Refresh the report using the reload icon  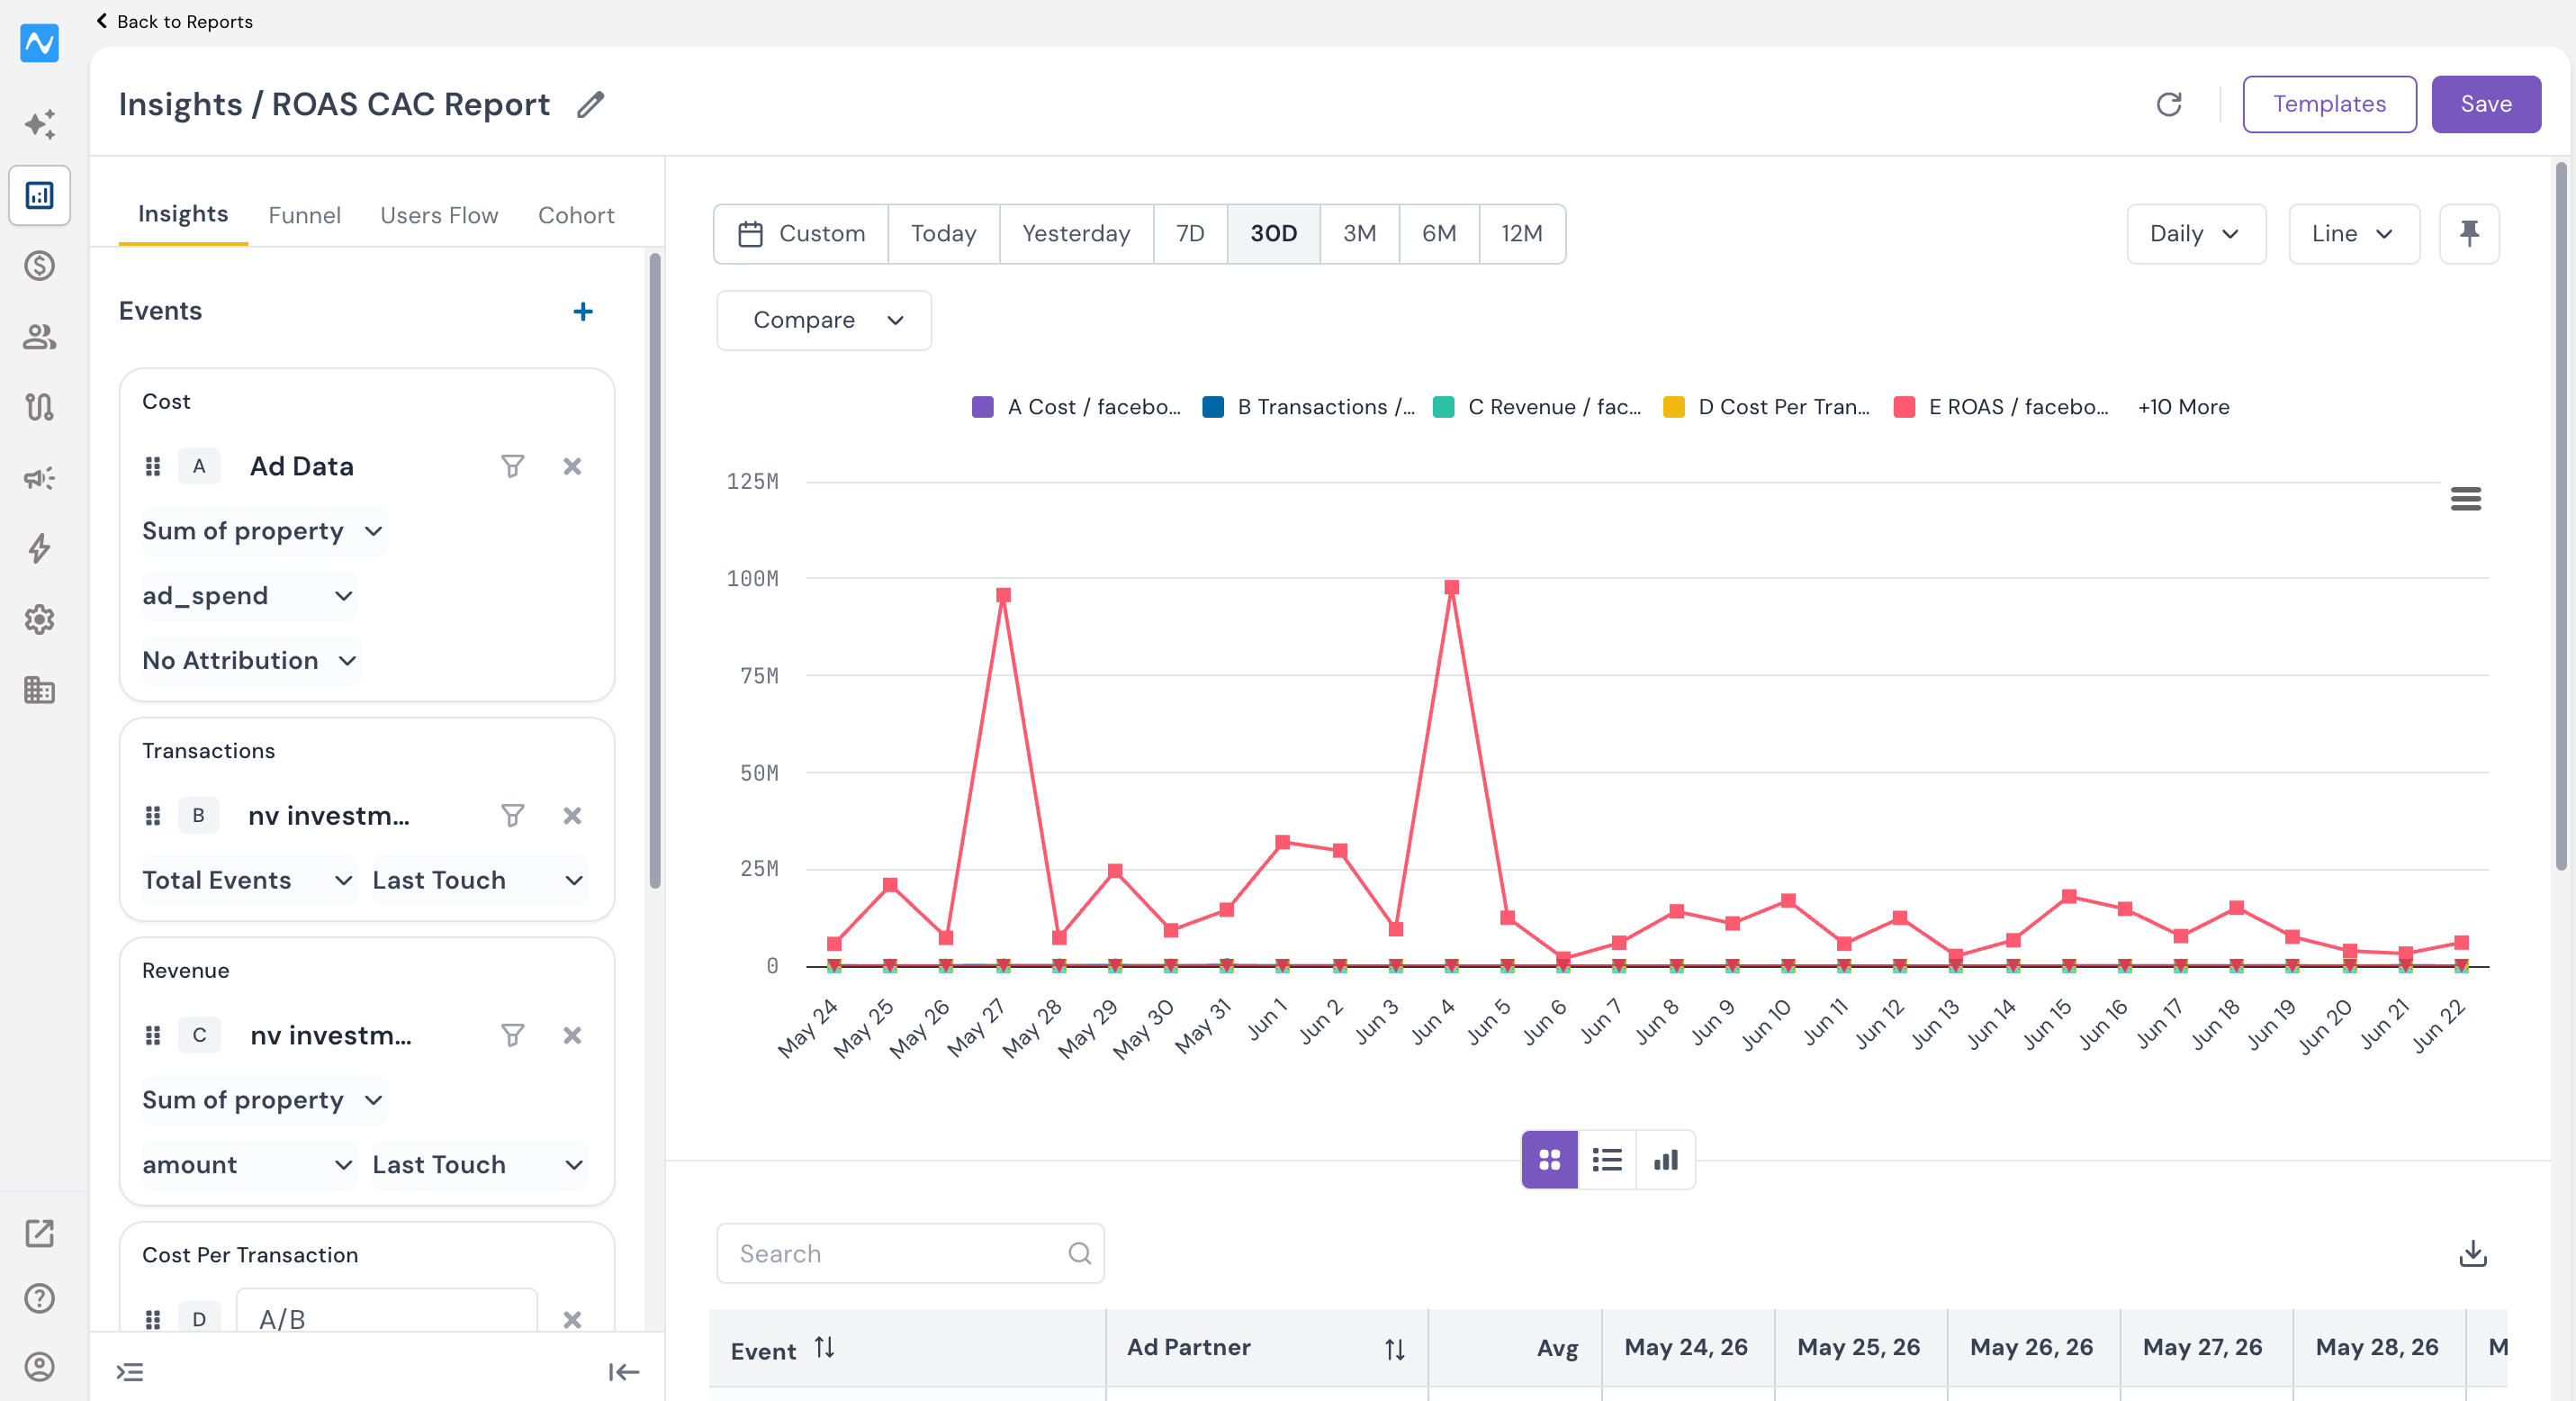point(2168,104)
